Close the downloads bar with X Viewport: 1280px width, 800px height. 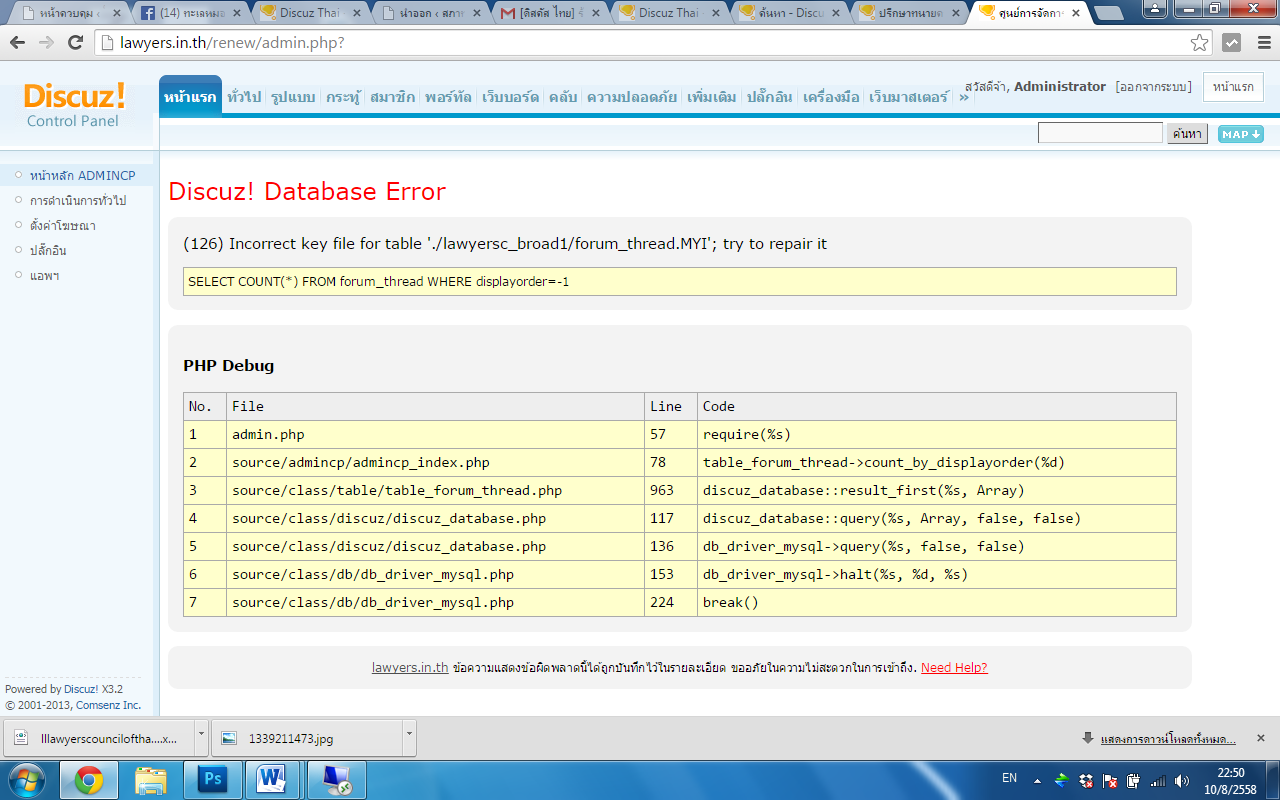click(1261, 738)
